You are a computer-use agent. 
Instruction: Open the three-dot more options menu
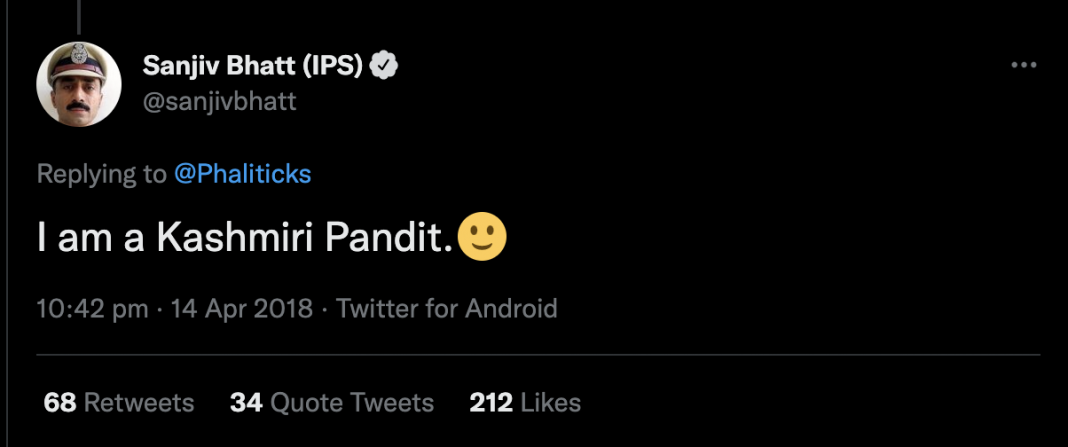[x=1023, y=66]
